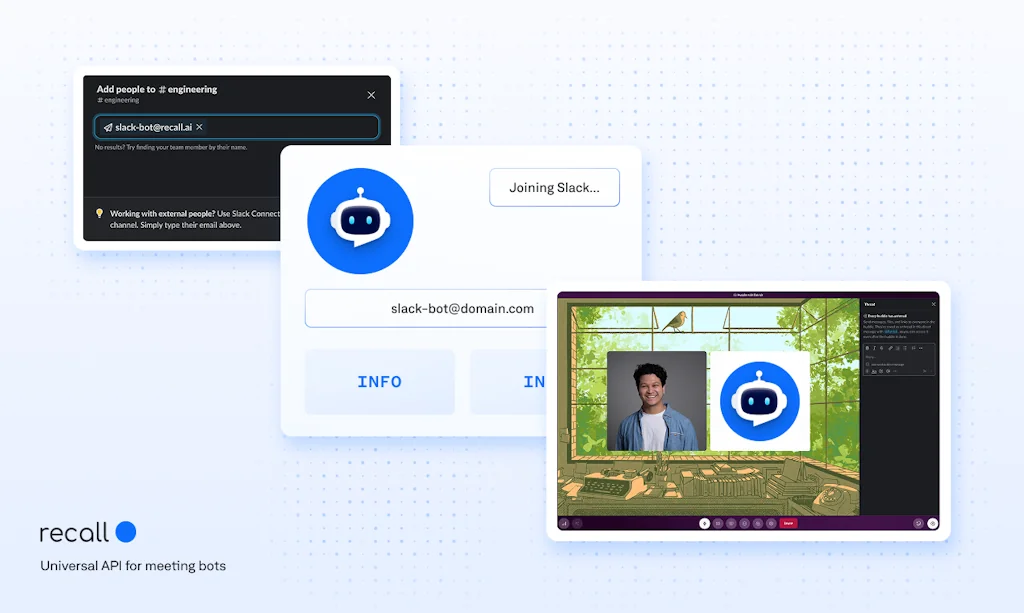Select Bold formatting in the thread composer

point(868,348)
